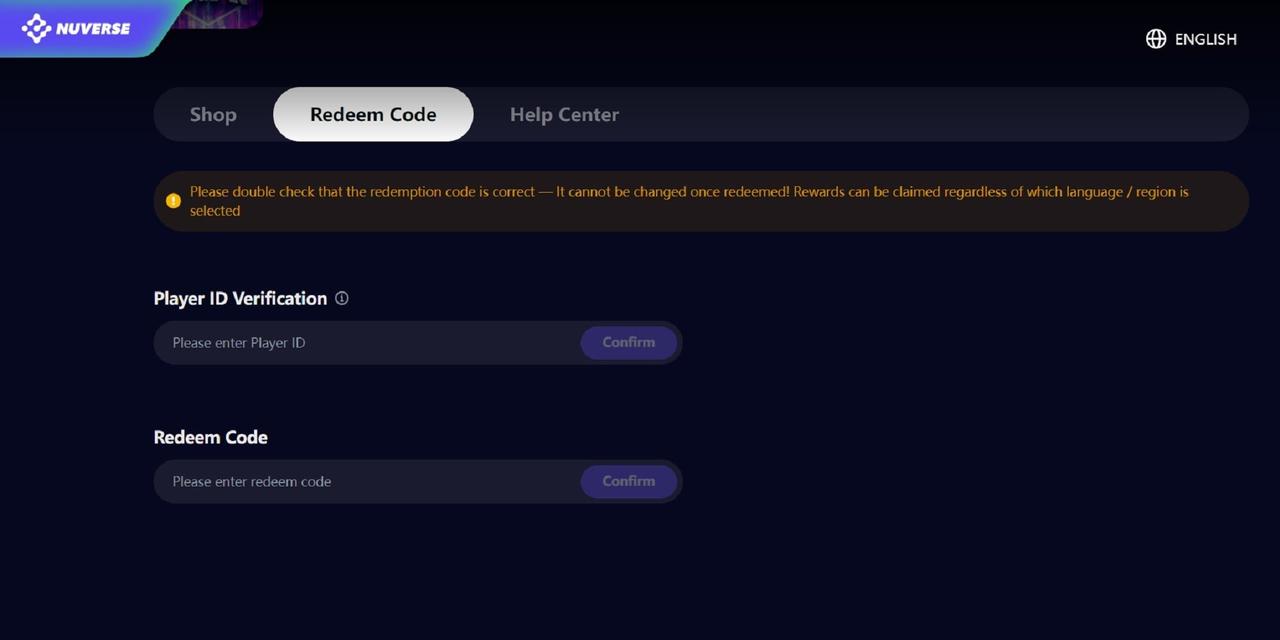Click the info icon beside Player ID Verification

[342, 298]
